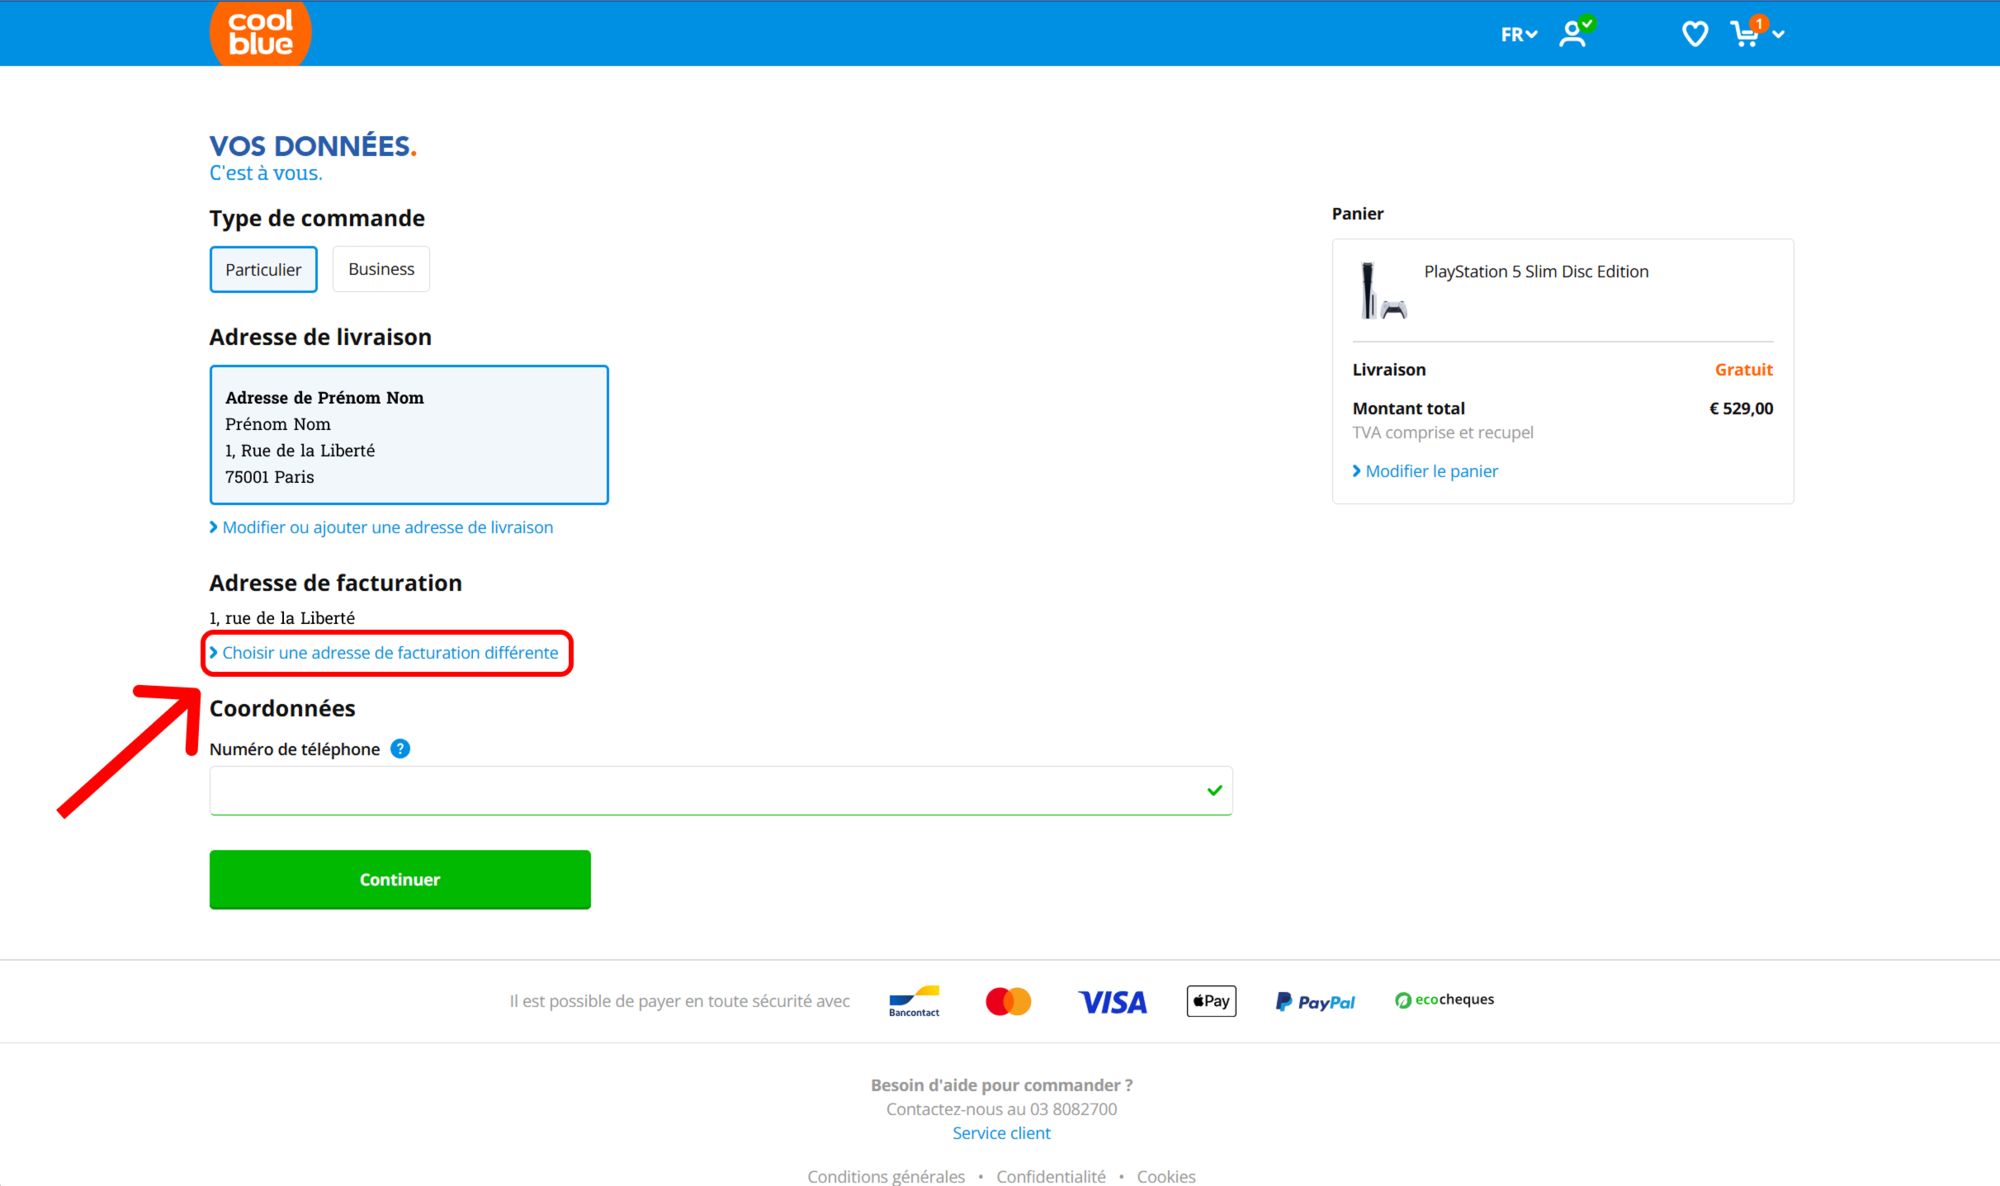The image size is (2000, 1186).
Task: Click the ecocheques logo
Action: [x=1445, y=1000]
